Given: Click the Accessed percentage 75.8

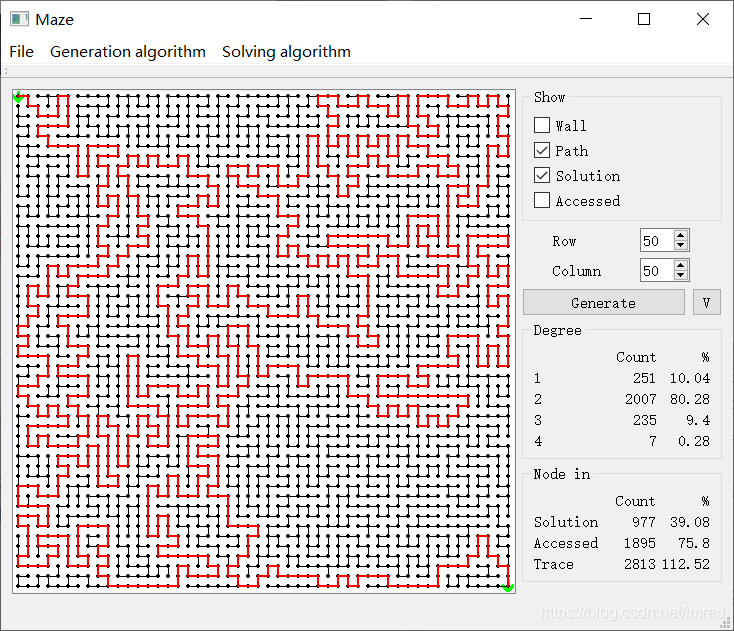Looking at the screenshot, I should tap(694, 543).
